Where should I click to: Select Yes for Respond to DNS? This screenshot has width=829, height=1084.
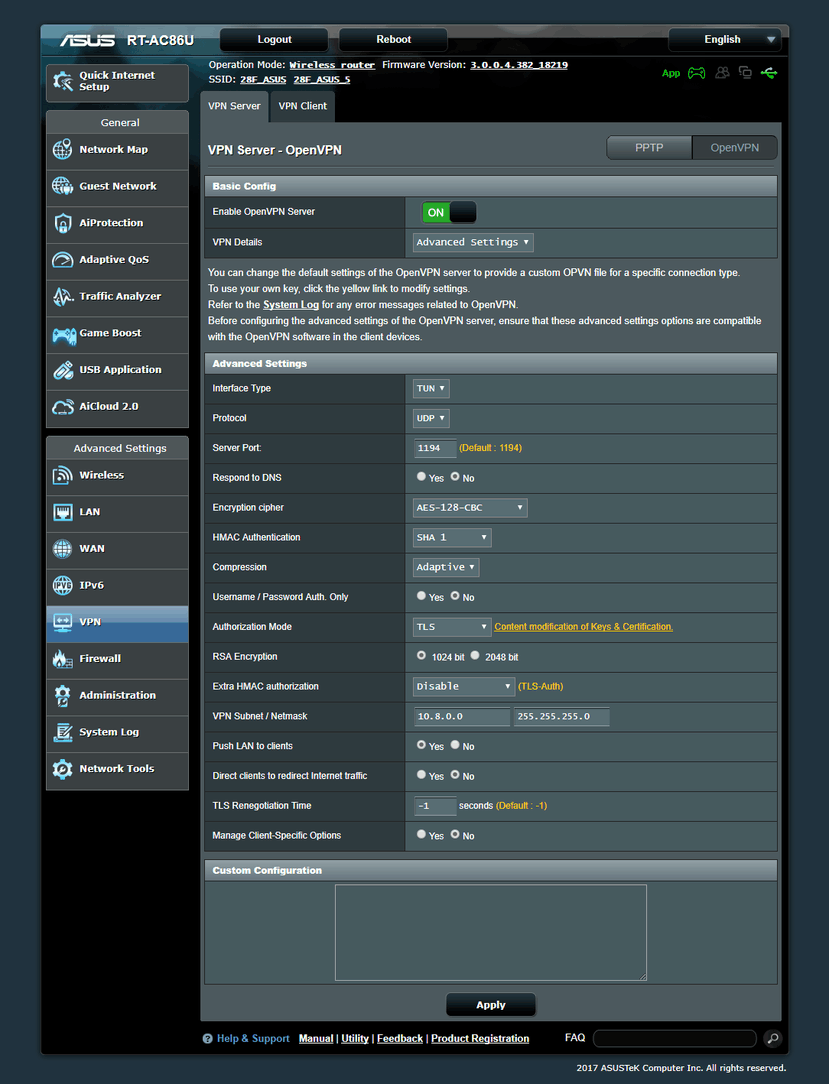[421, 476]
